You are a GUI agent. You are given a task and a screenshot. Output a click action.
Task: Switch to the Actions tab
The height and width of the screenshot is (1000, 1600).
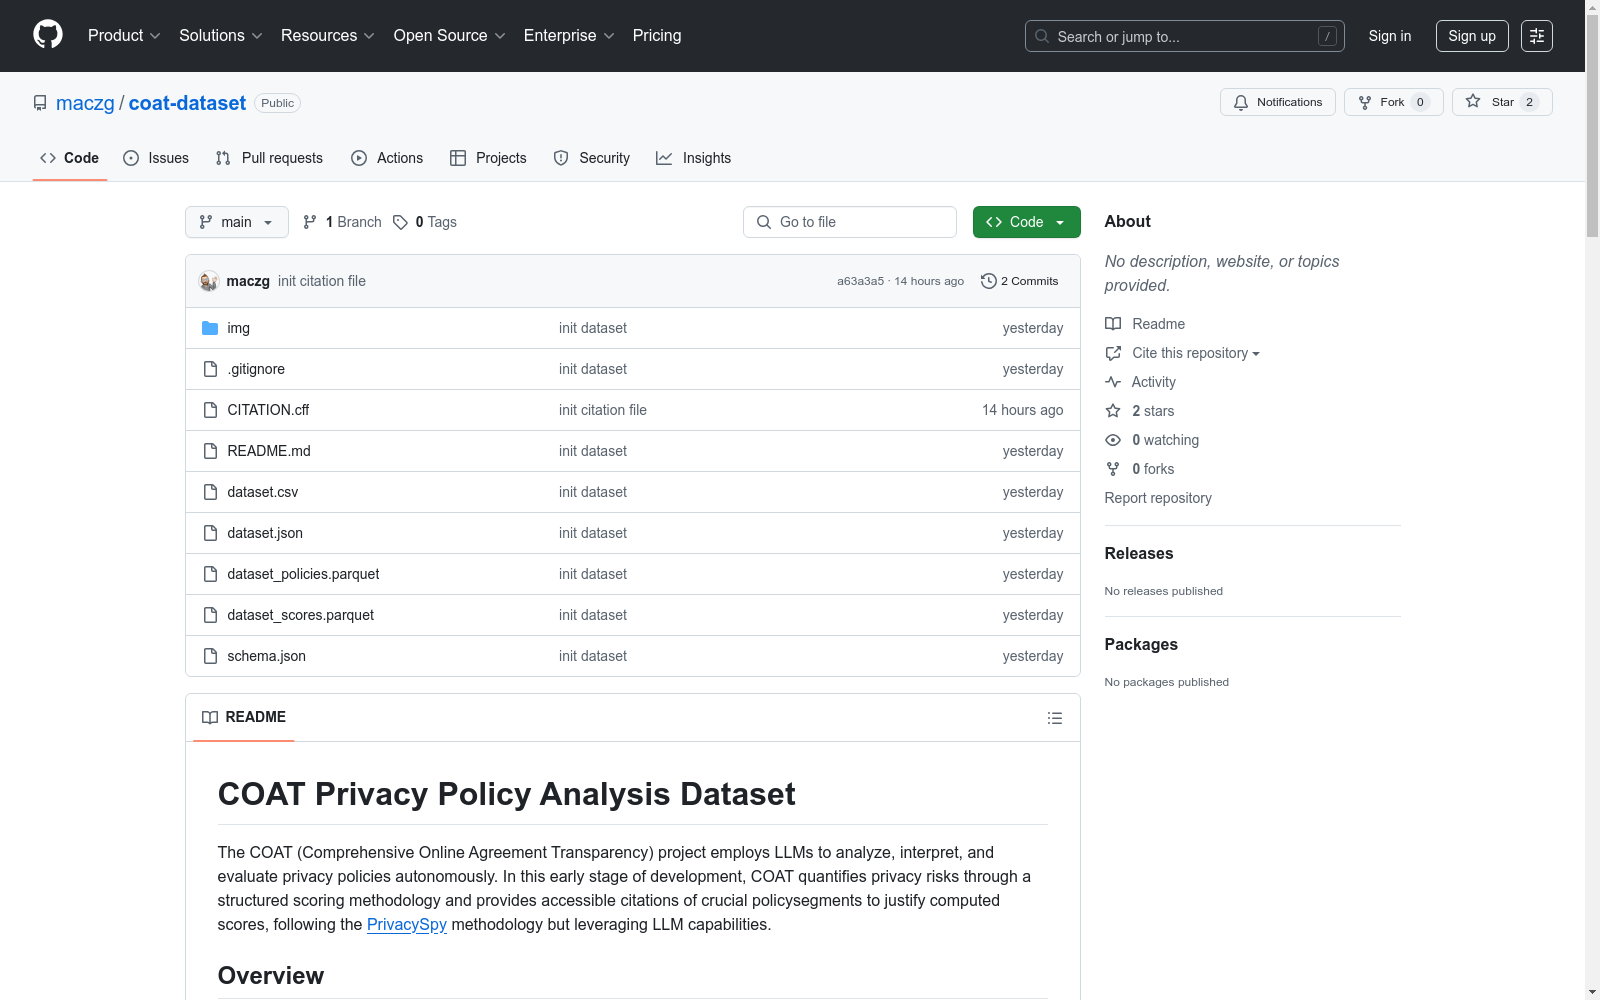(387, 158)
